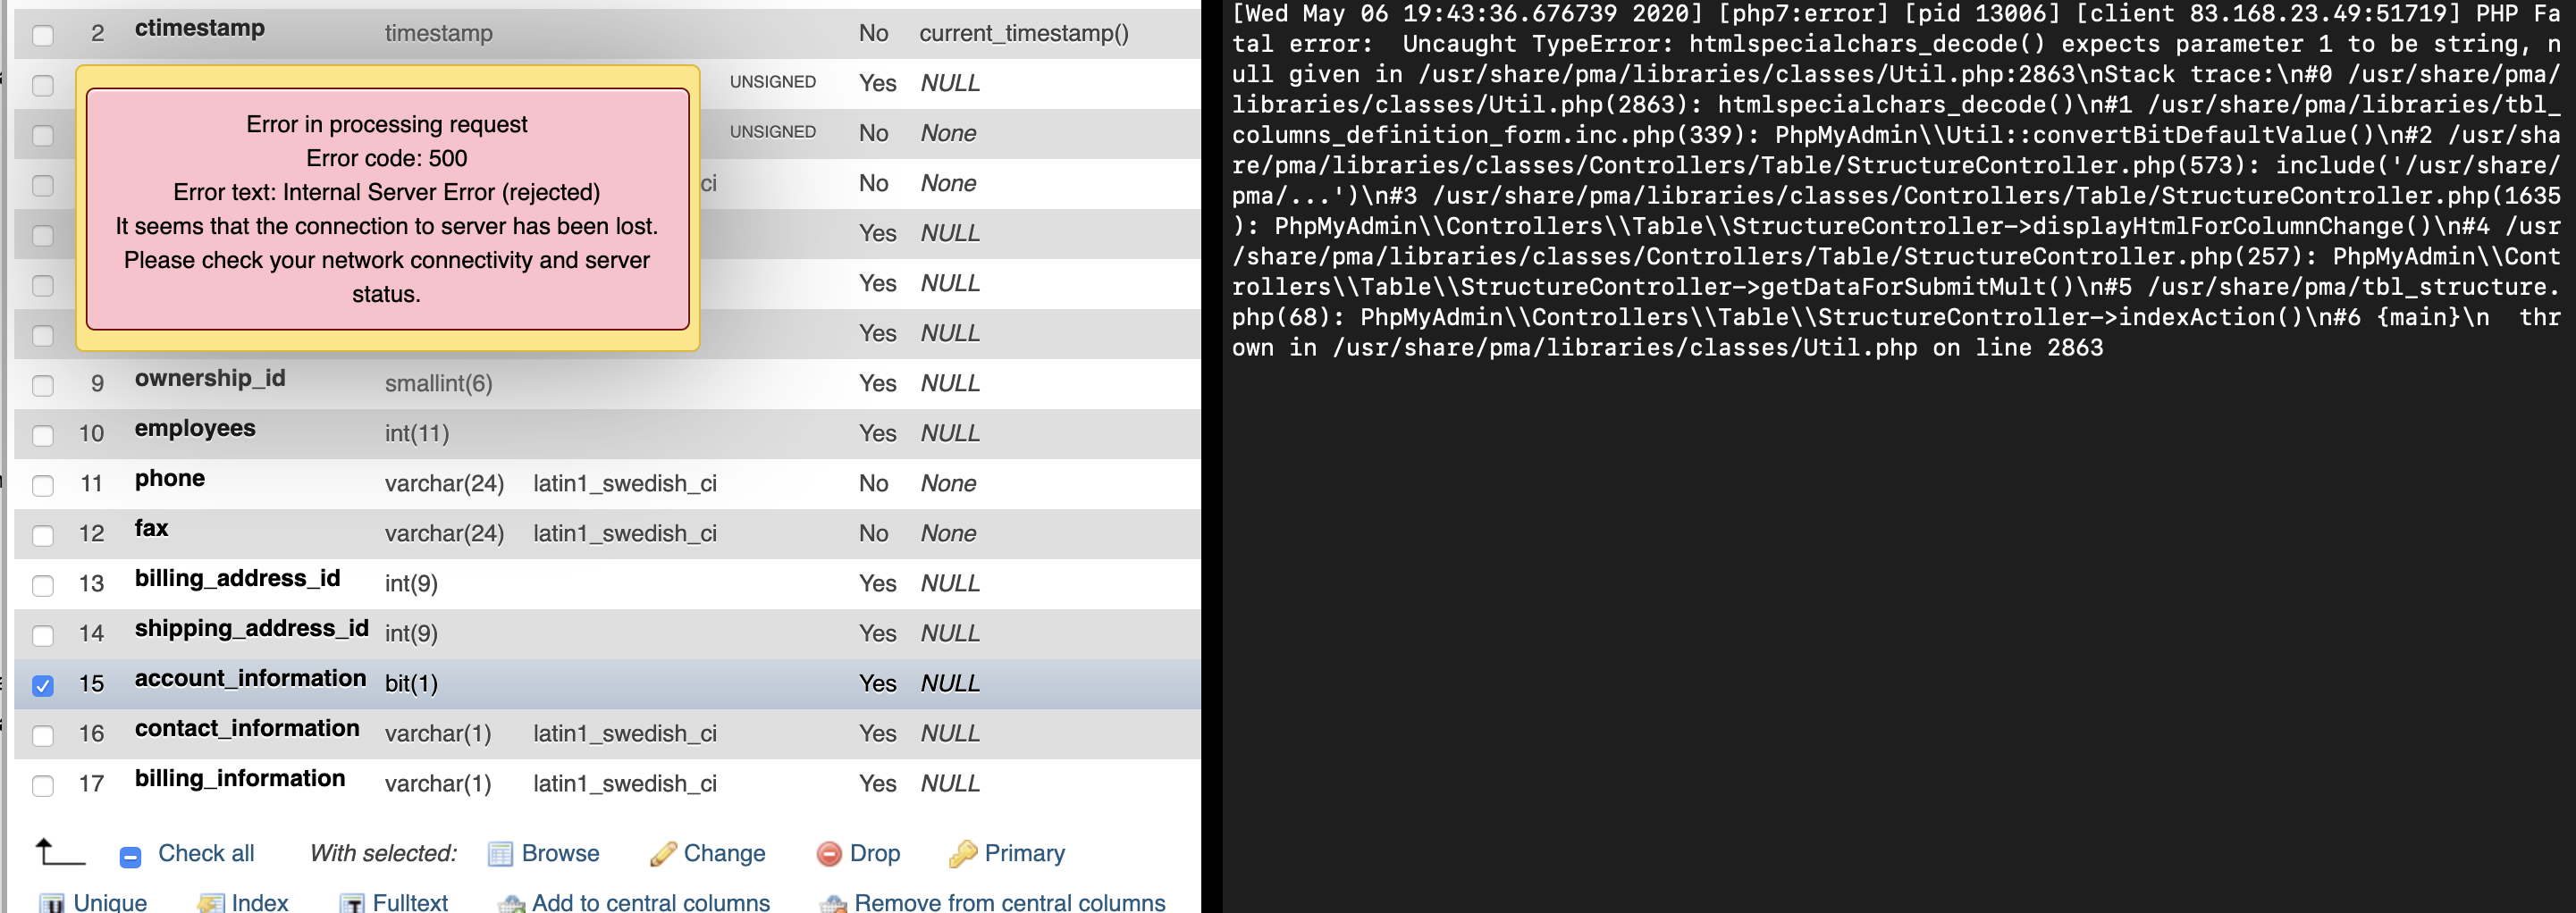Dismiss the pink Error code 500 message

click(x=387, y=208)
